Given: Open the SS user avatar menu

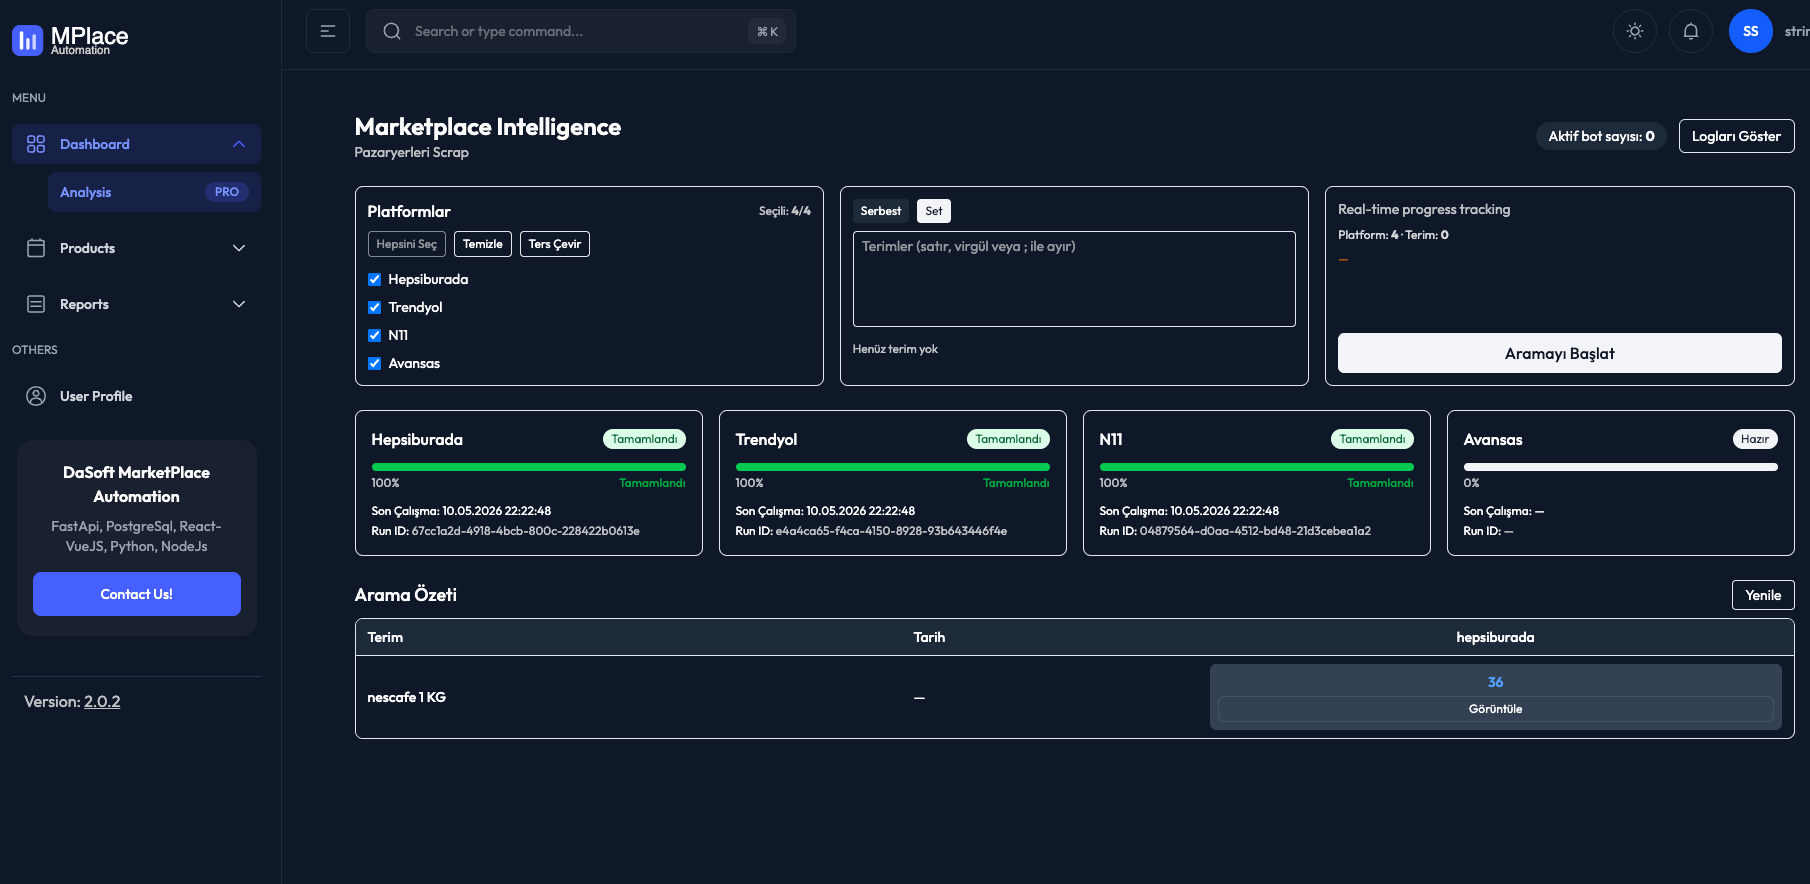Looking at the screenshot, I should pos(1751,31).
